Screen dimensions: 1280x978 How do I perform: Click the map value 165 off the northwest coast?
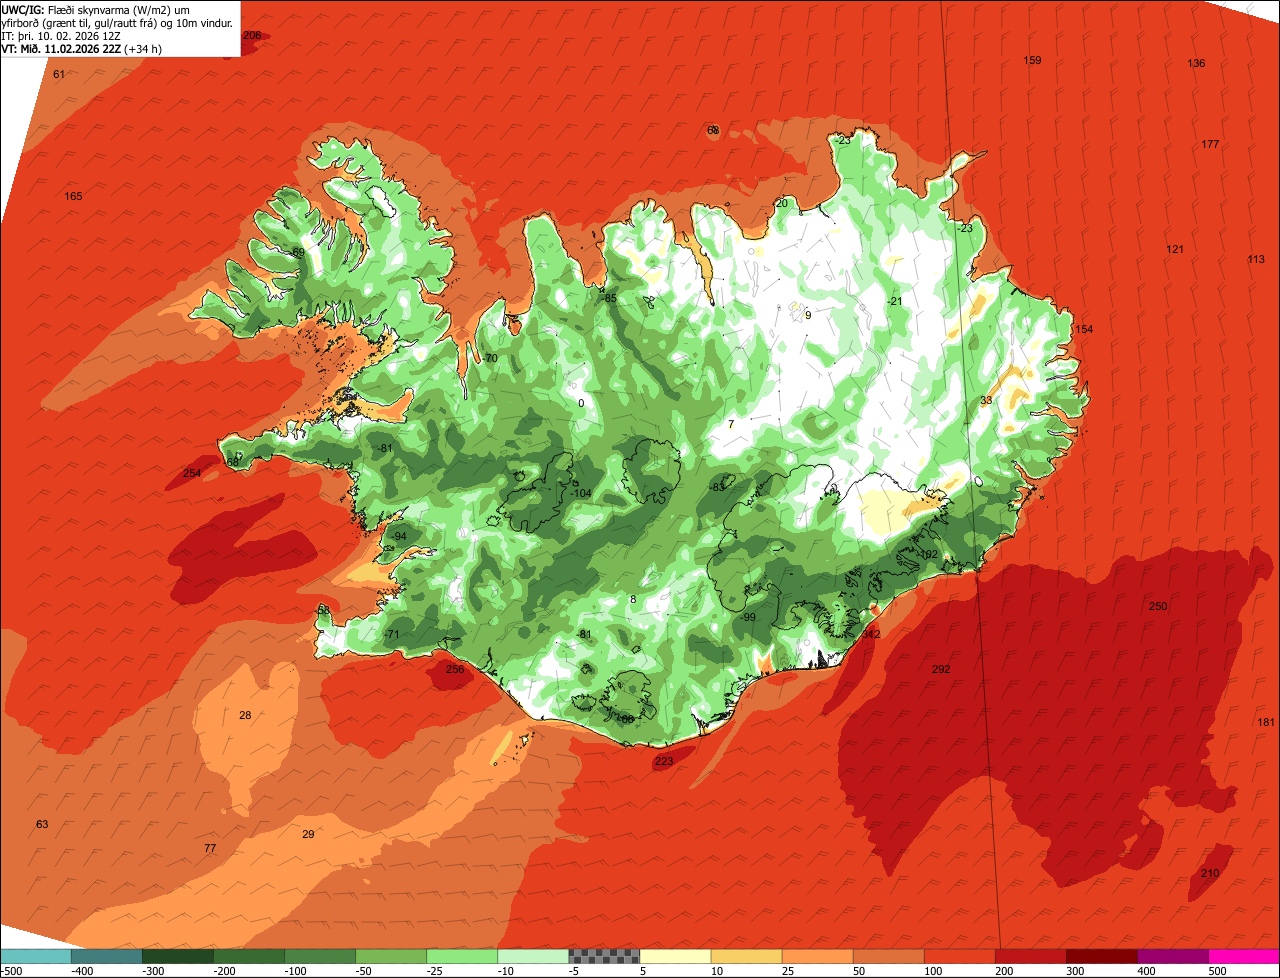point(73,196)
